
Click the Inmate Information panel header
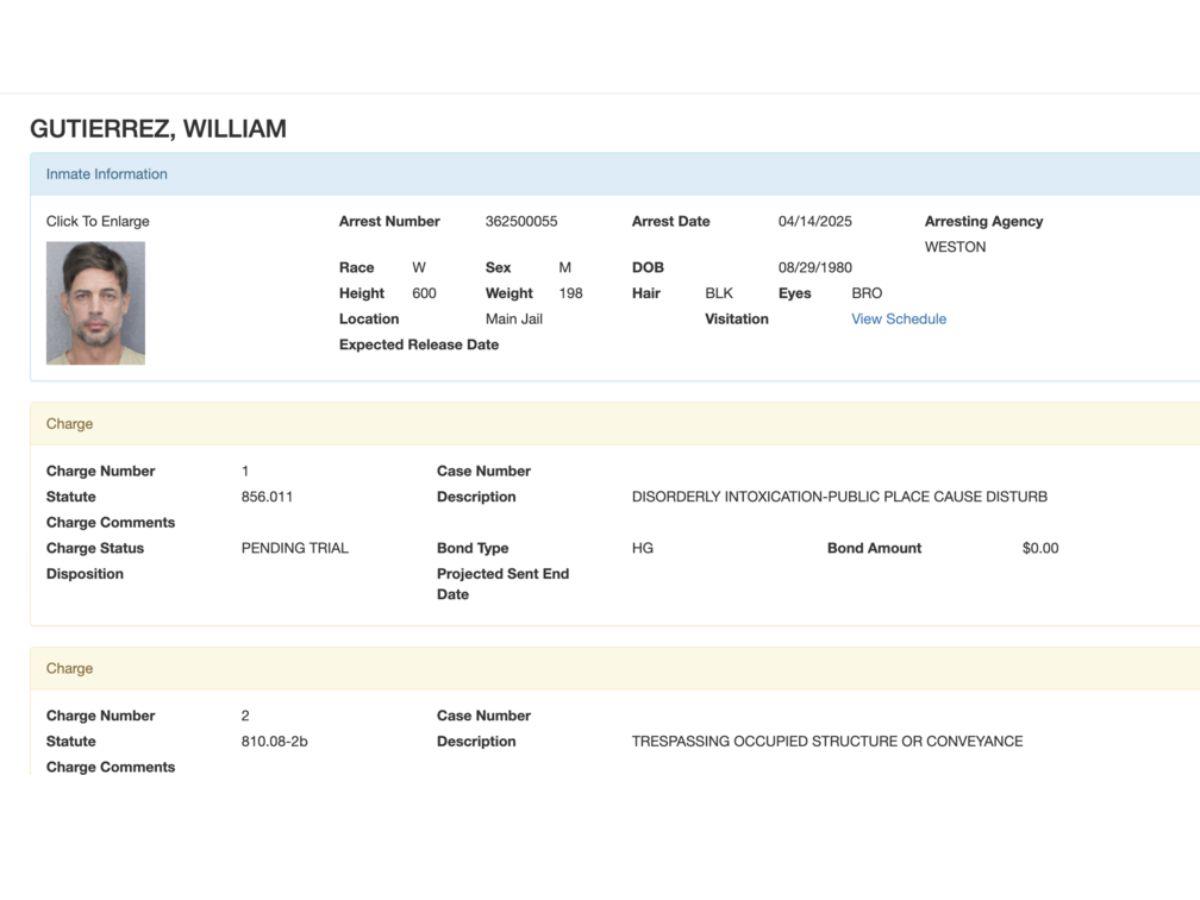107,174
